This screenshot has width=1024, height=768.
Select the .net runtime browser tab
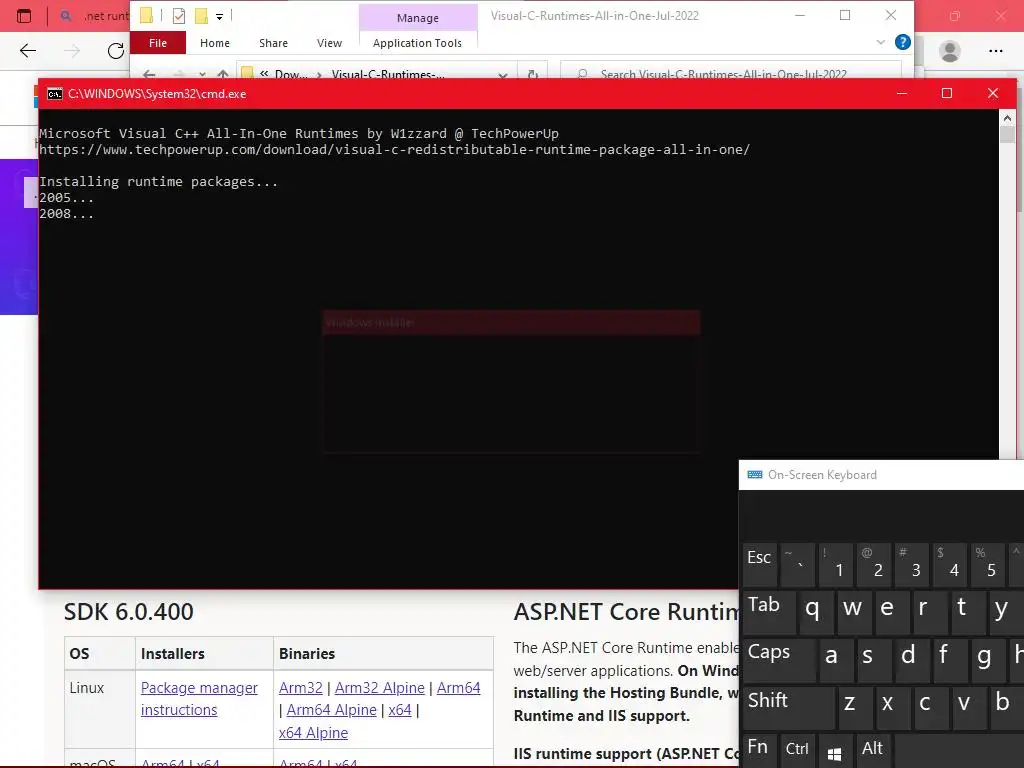95,16
